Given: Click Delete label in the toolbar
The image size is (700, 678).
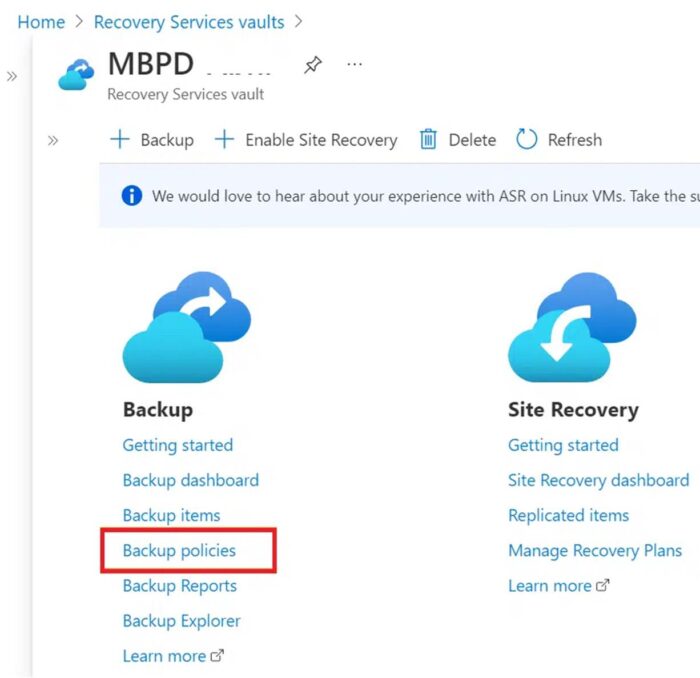Looking at the screenshot, I should 472,140.
